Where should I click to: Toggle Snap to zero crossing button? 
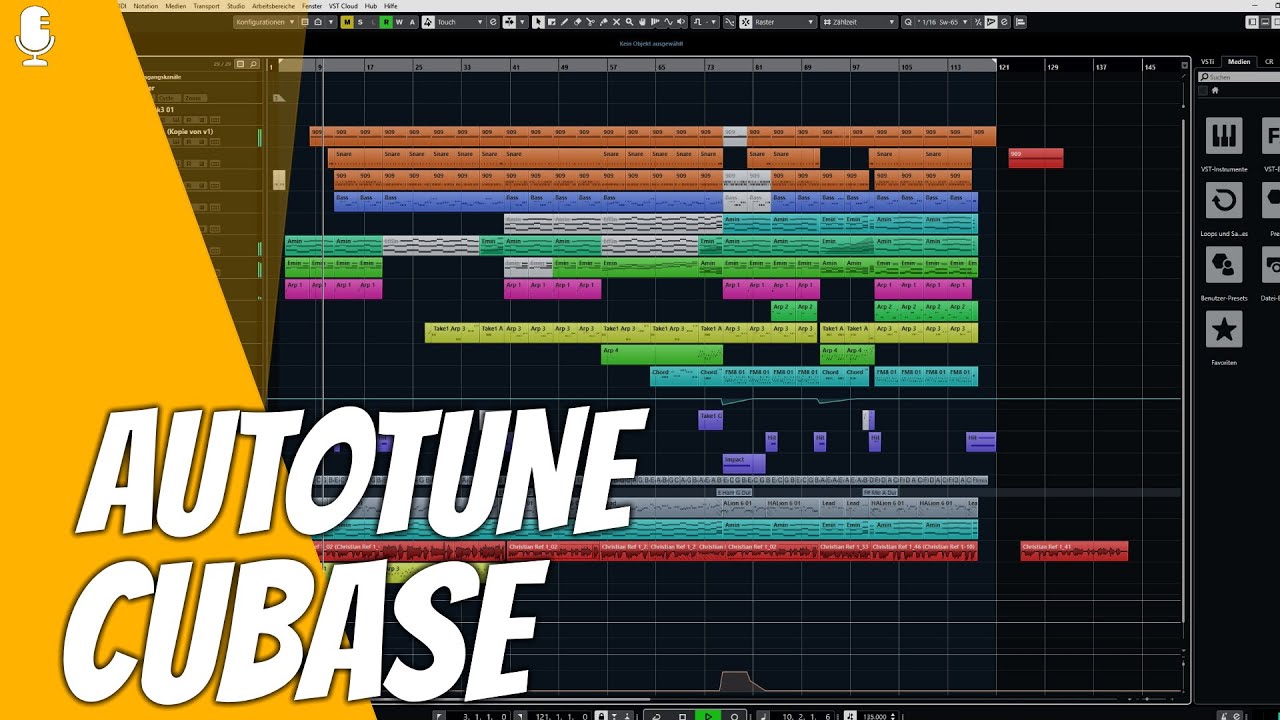click(731, 22)
